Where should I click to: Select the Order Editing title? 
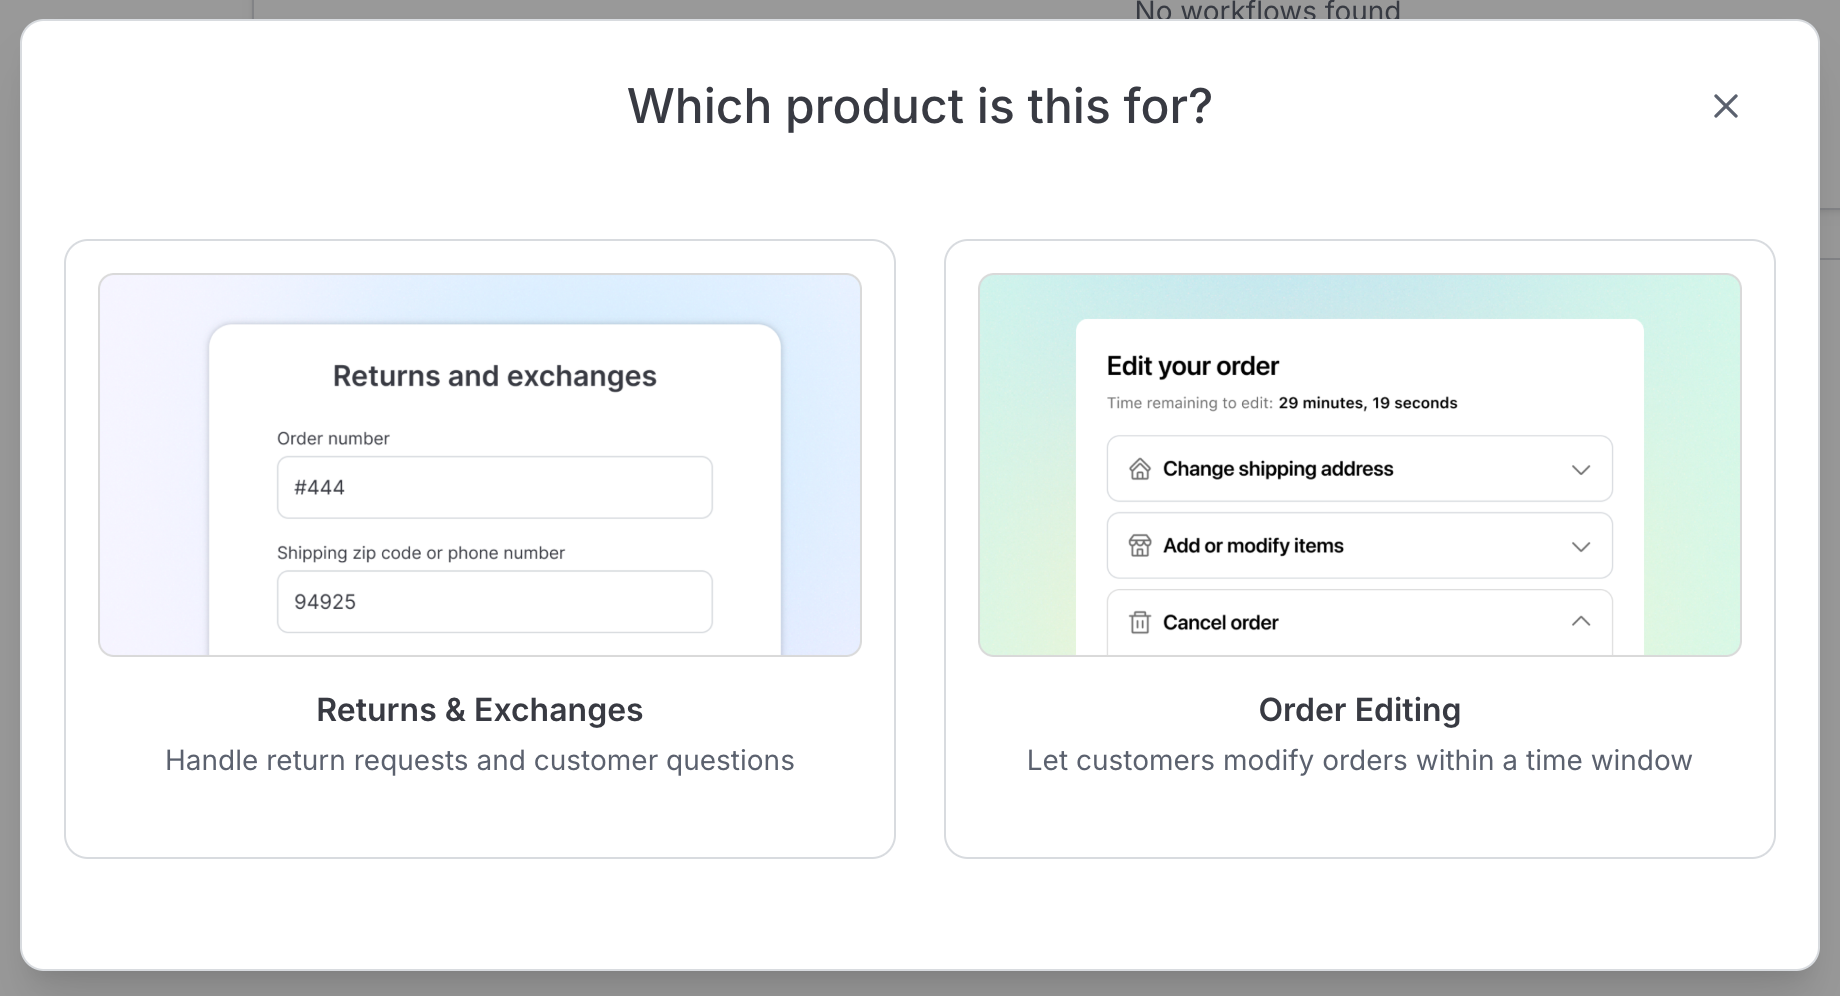tap(1359, 710)
